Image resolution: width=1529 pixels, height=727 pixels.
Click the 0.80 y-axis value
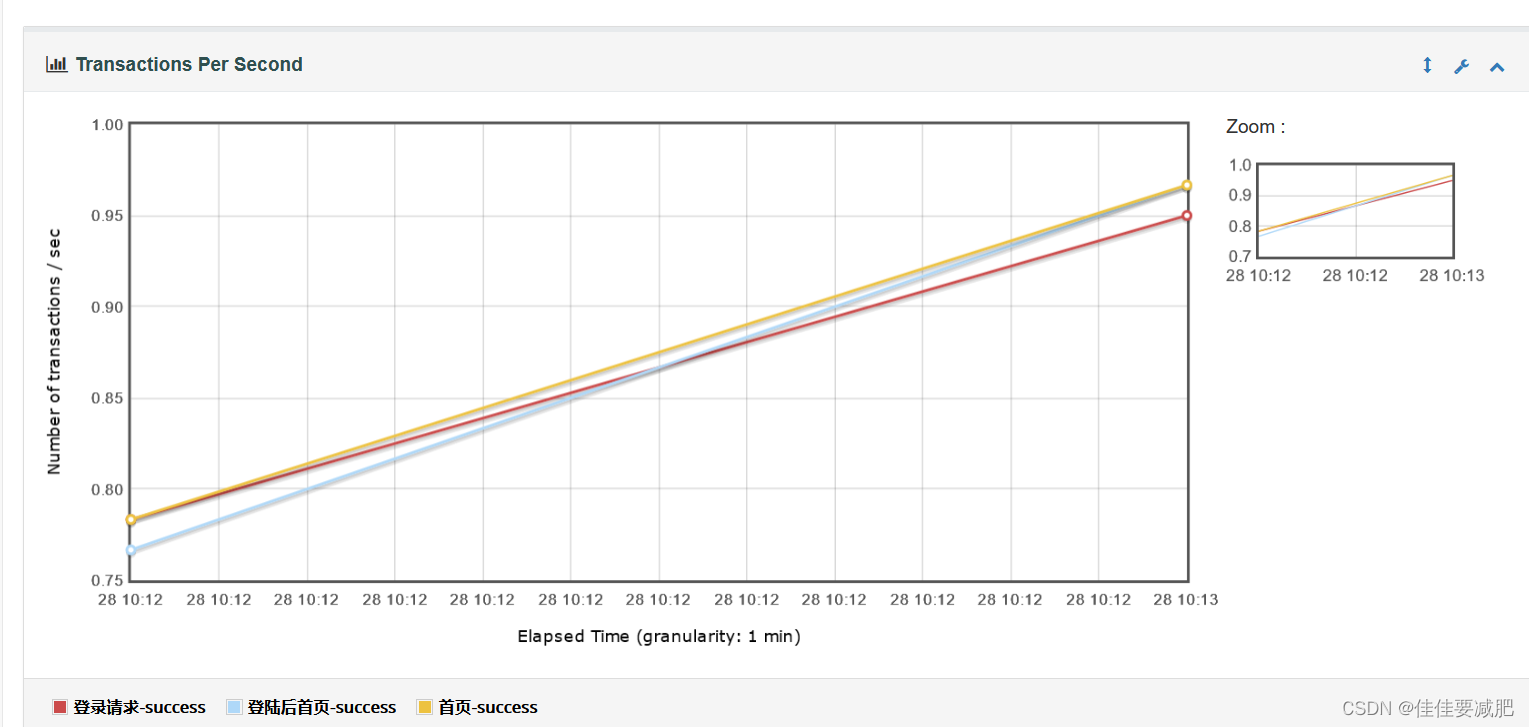point(106,489)
